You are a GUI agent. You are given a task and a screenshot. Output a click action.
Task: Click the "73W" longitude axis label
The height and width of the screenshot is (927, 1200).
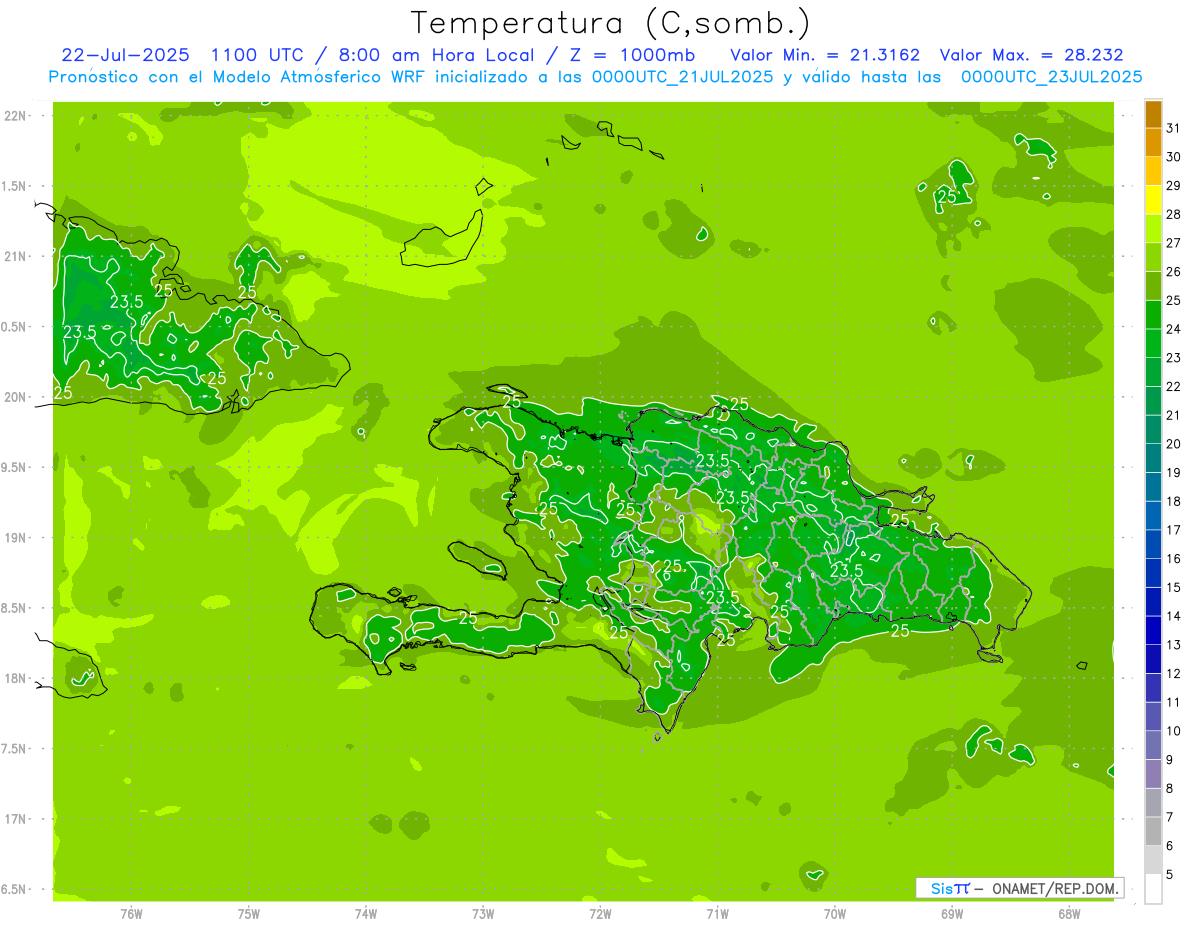pyautogui.click(x=483, y=913)
